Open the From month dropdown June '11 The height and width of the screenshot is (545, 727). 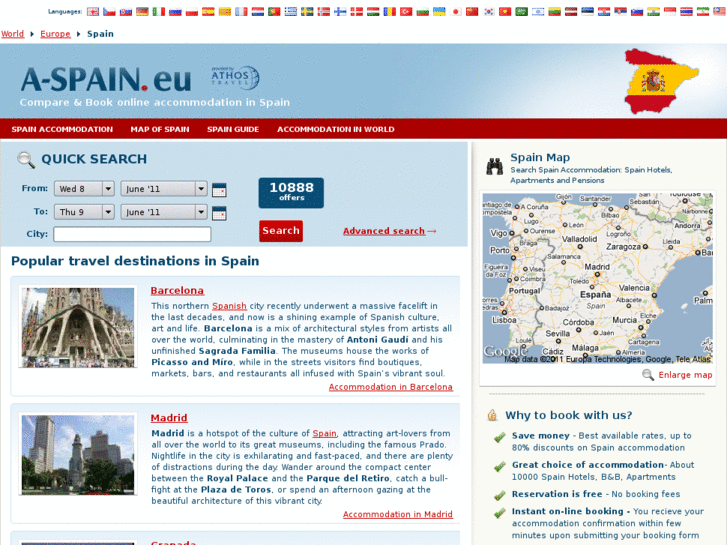(x=164, y=189)
